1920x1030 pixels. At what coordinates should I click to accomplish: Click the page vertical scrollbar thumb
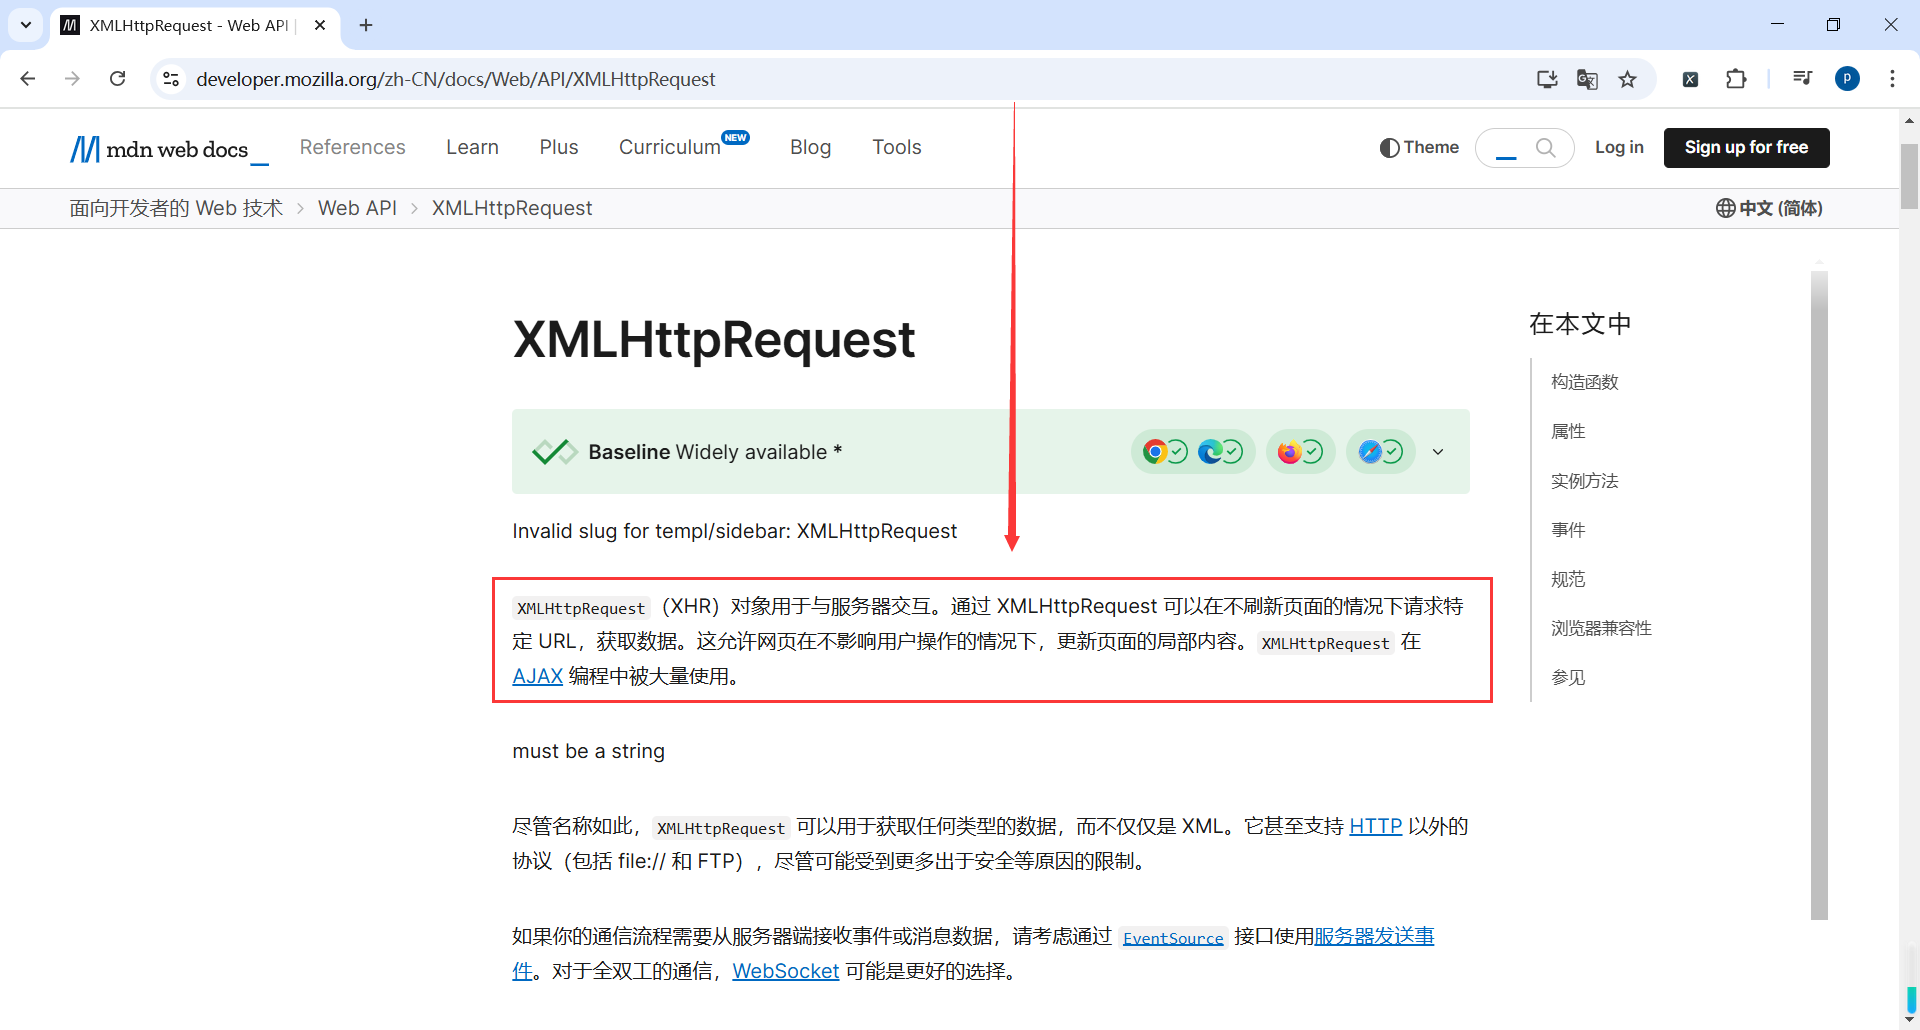pyautogui.click(x=1909, y=176)
